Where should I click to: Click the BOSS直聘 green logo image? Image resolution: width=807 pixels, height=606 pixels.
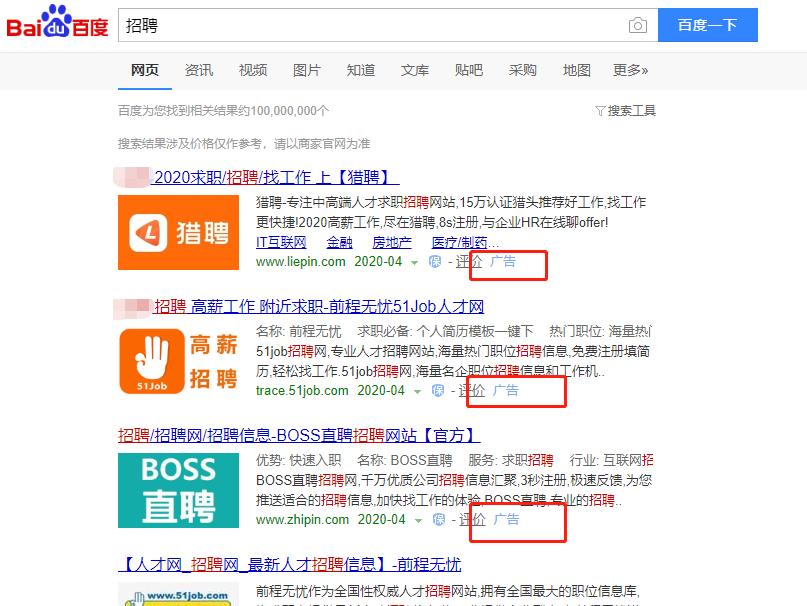177,490
